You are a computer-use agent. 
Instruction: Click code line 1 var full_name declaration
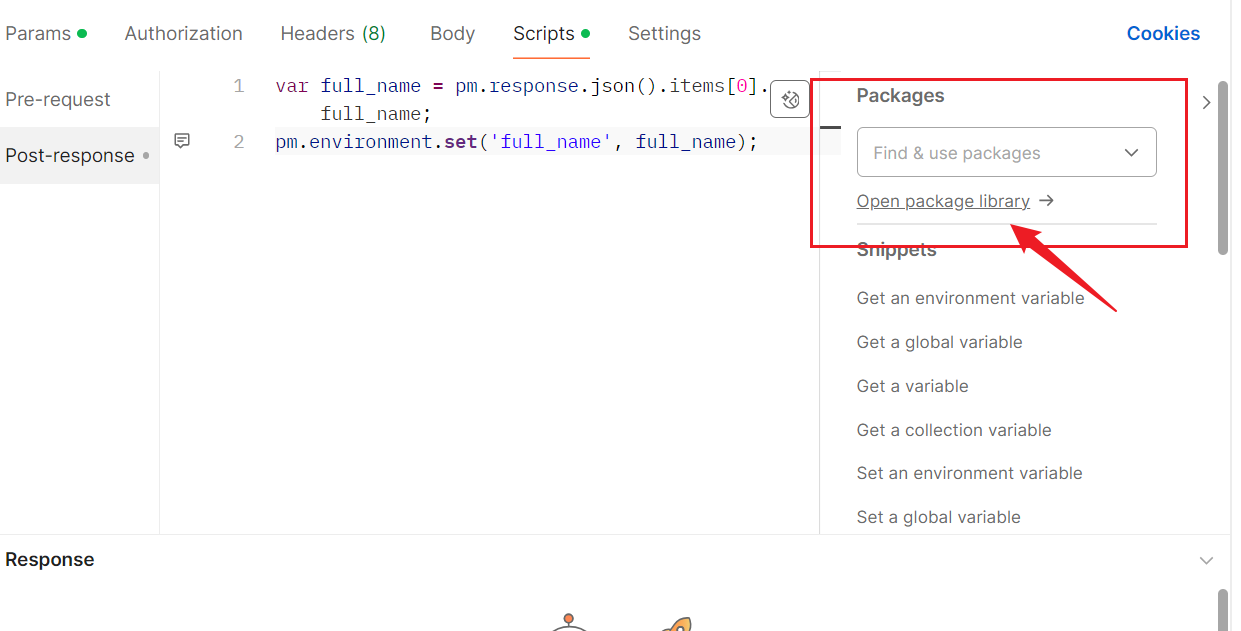point(522,100)
